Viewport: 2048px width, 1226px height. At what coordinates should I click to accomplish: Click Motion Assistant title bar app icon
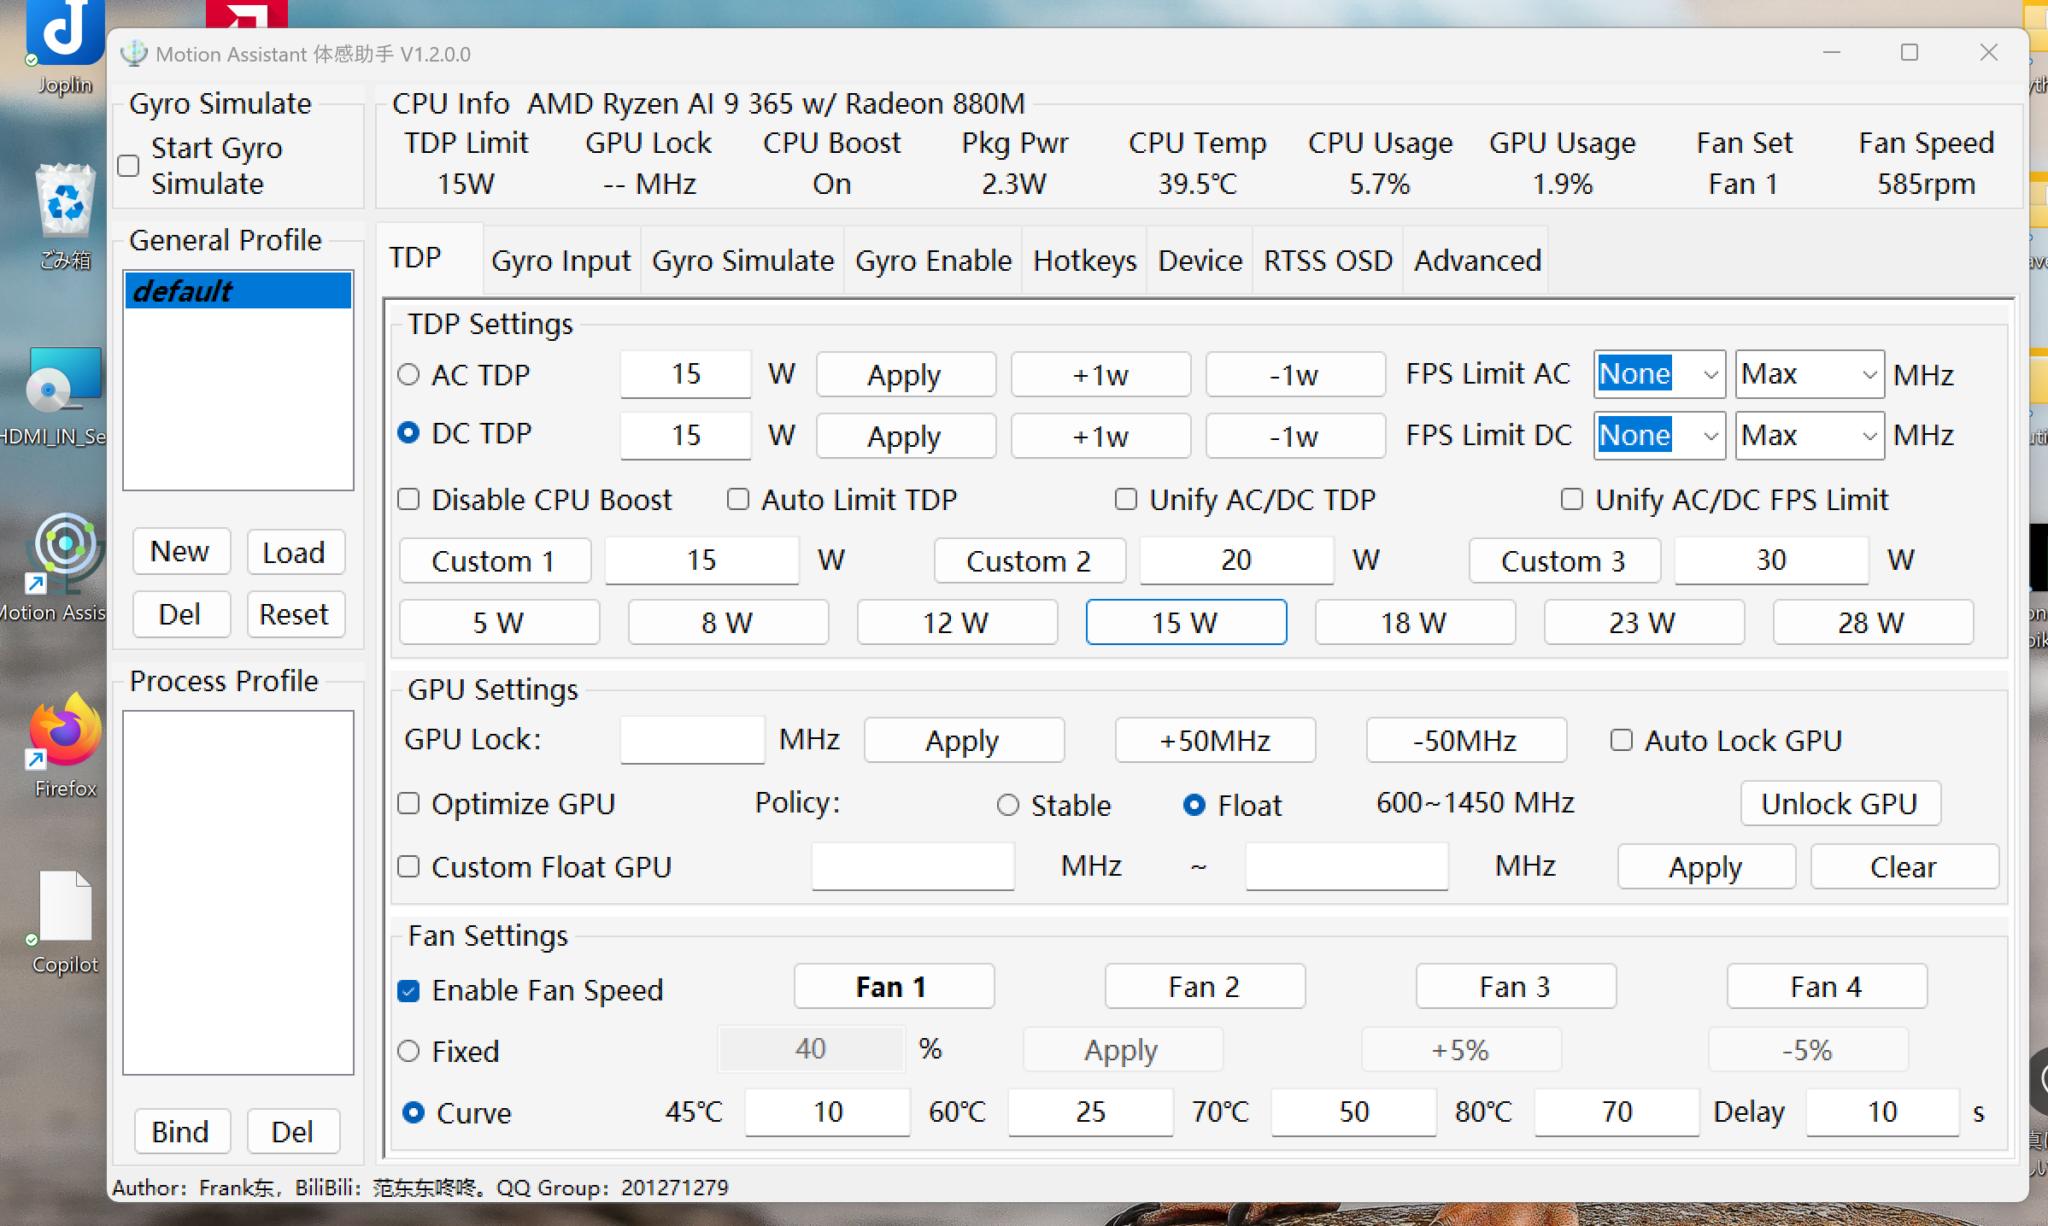133,53
